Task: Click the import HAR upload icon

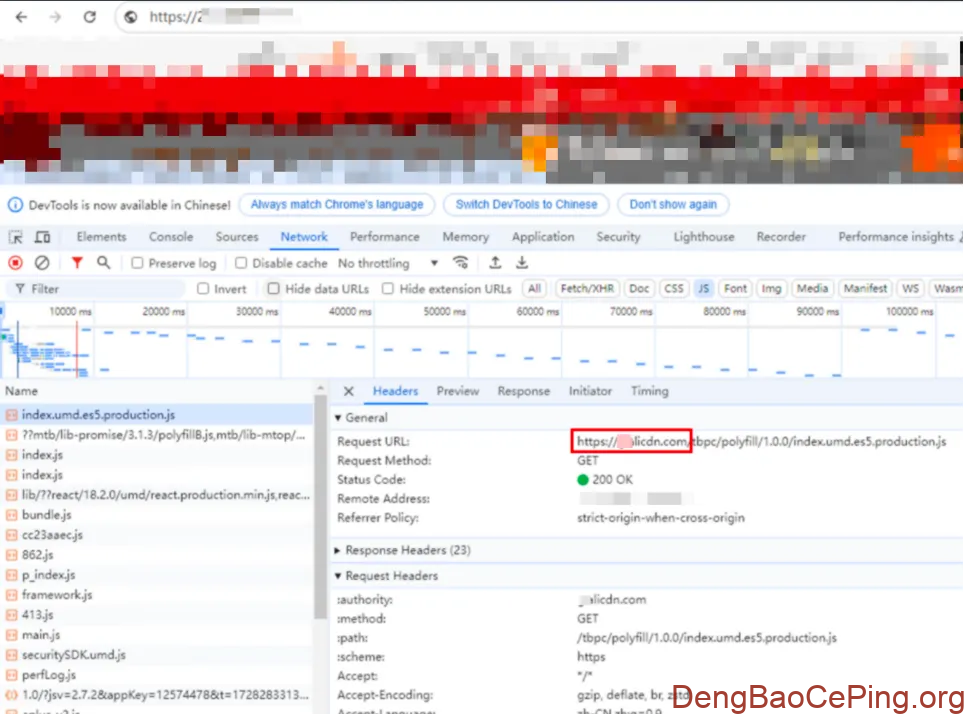Action: click(495, 263)
